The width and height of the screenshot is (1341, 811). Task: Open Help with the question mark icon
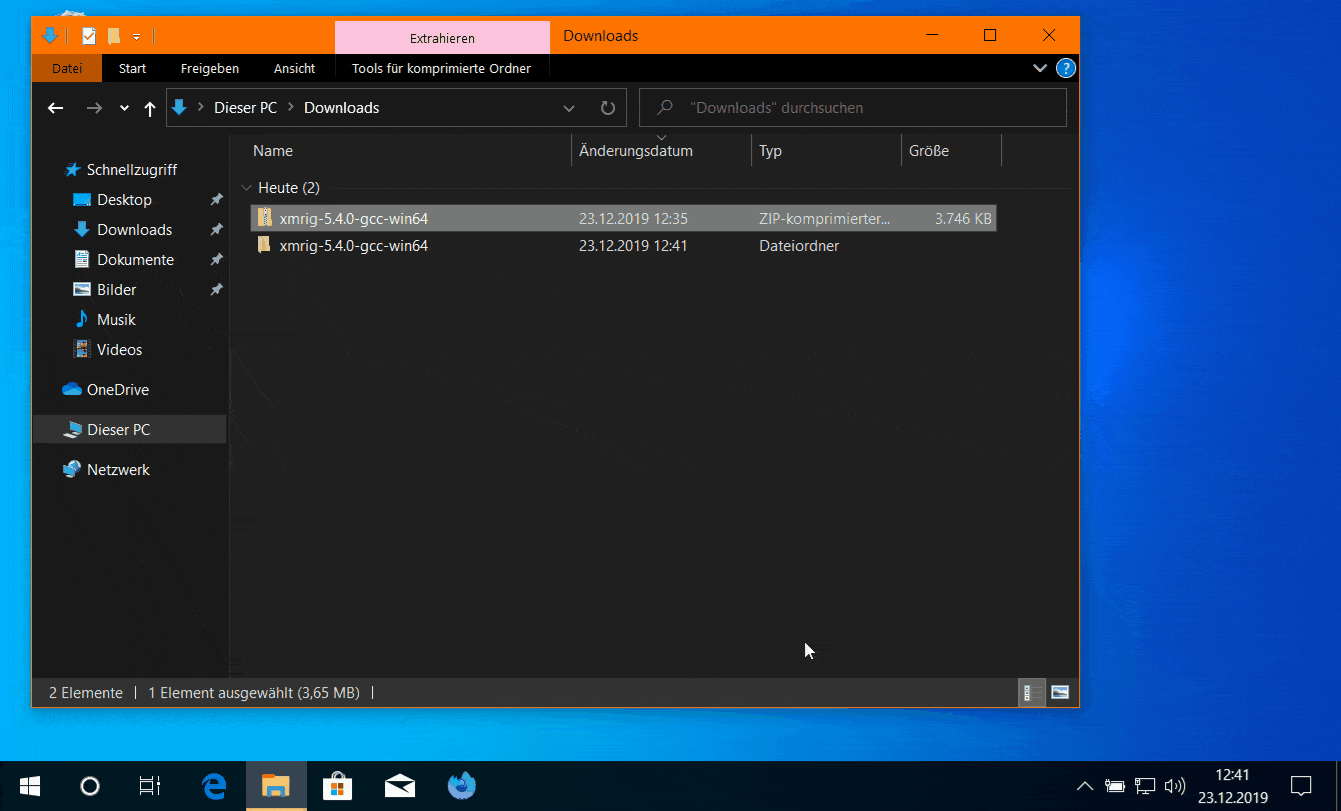click(1066, 68)
